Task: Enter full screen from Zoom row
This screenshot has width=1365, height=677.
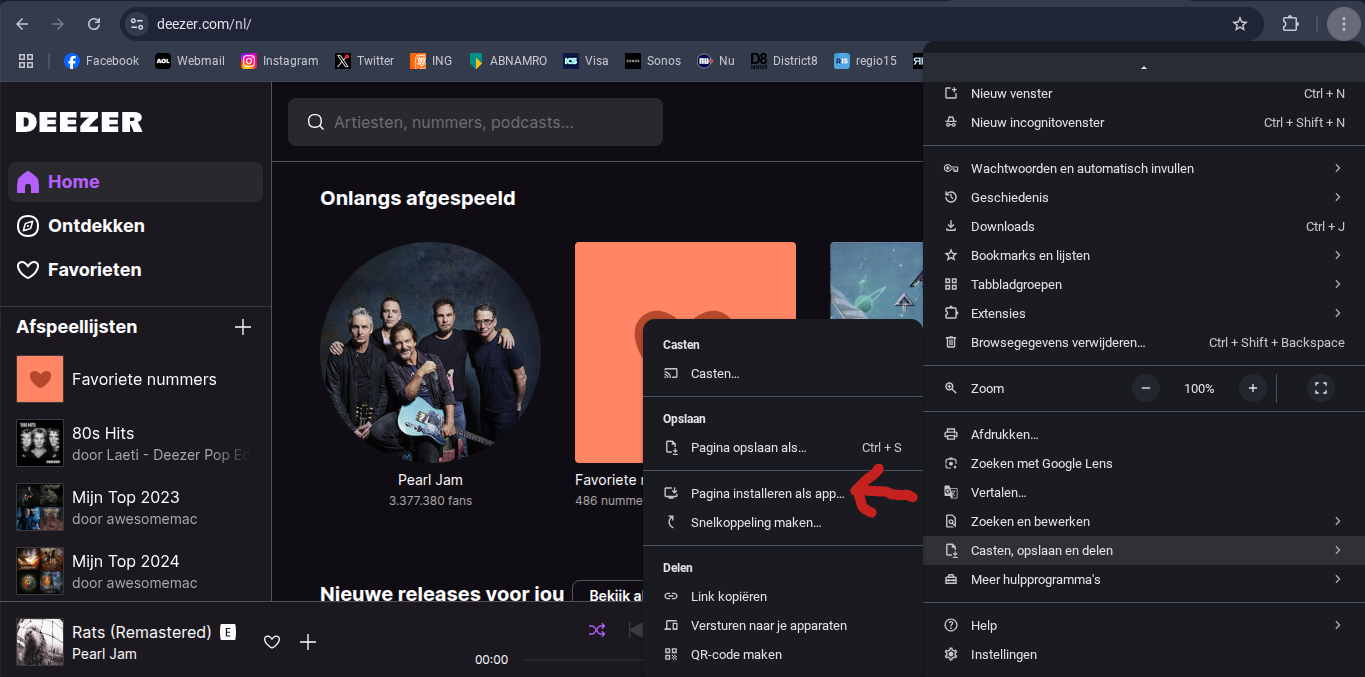Action: coord(1321,388)
